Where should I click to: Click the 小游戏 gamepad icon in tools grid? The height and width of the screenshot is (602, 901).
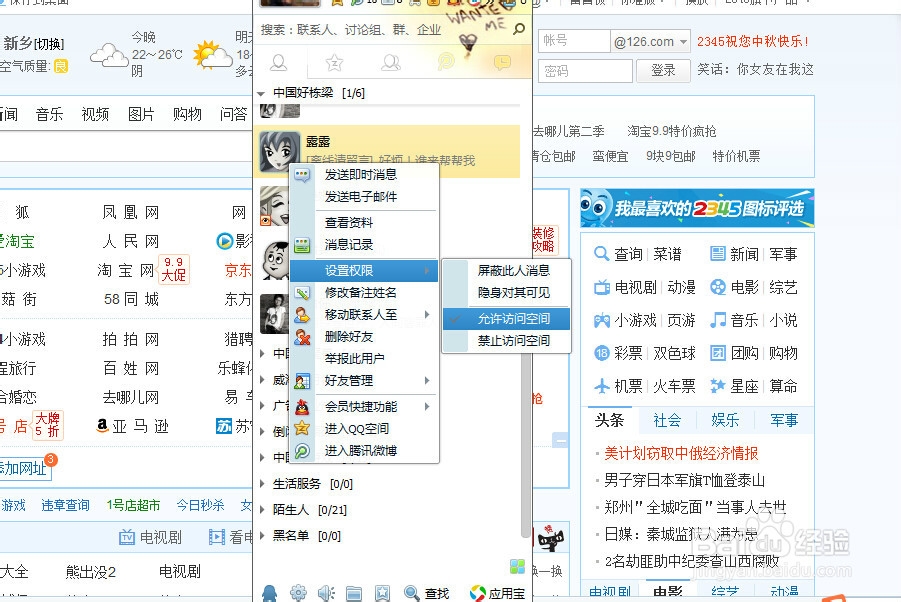(602, 320)
